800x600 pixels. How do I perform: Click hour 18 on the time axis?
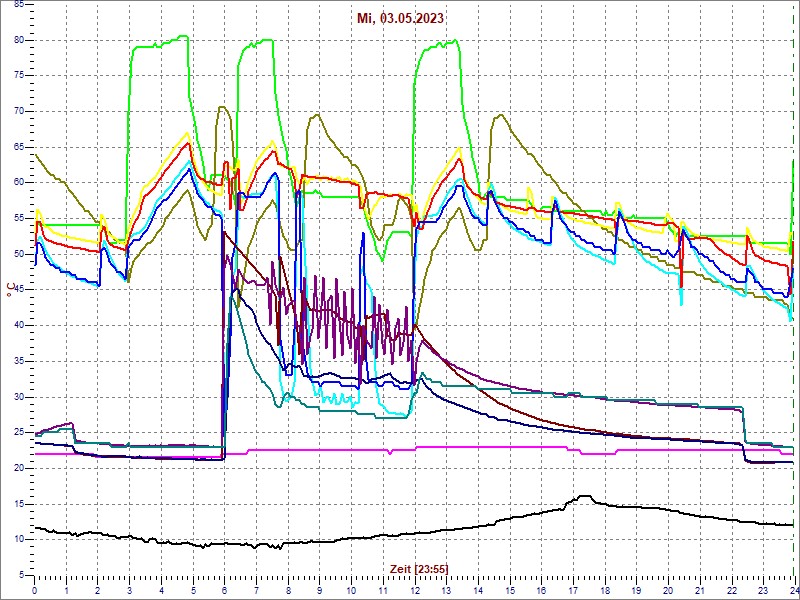[605, 589]
